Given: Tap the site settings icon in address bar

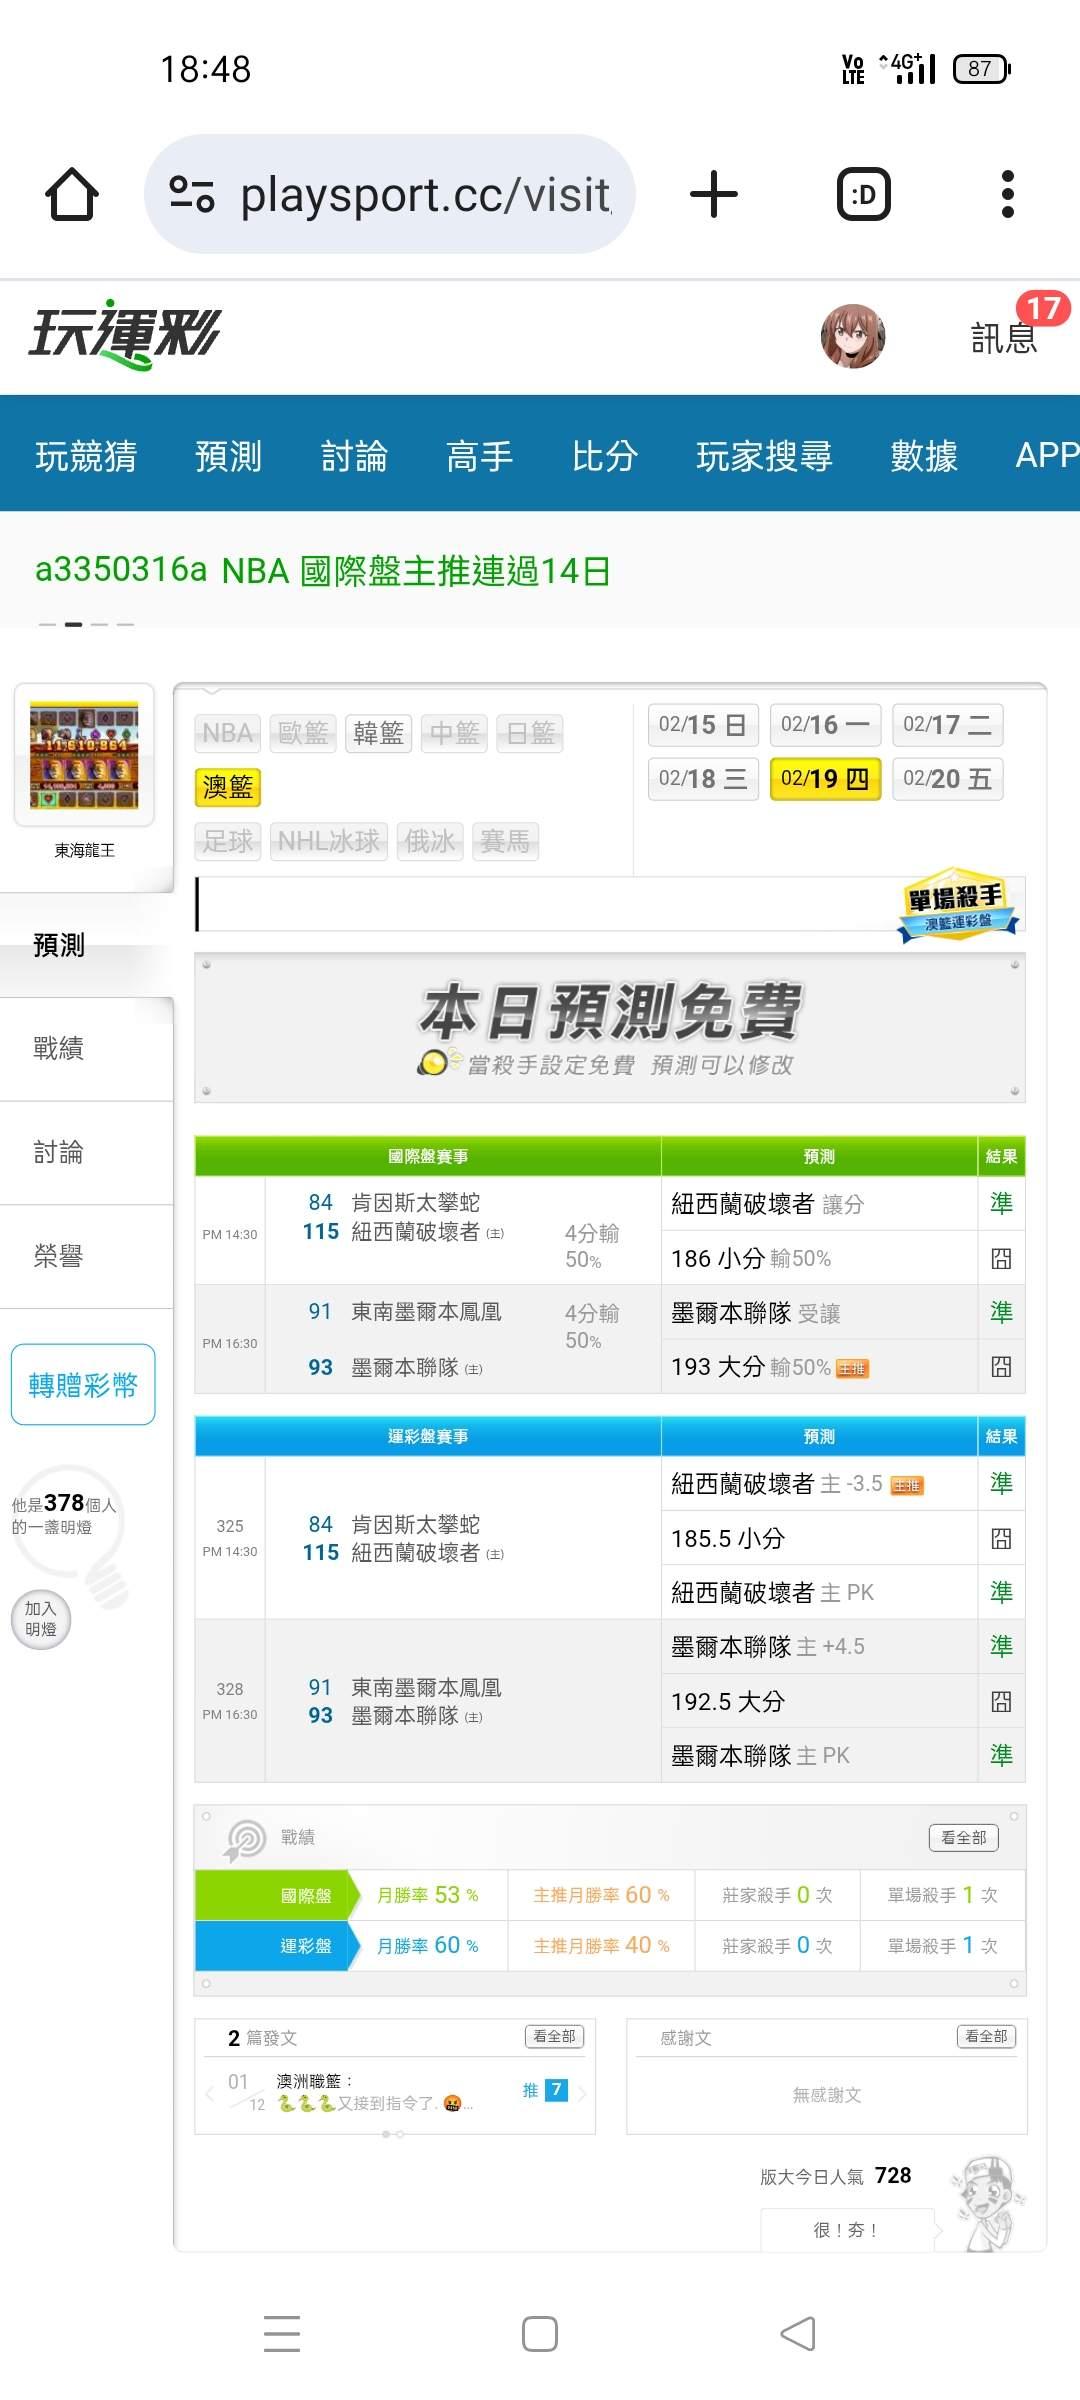Looking at the screenshot, I should pyautogui.click(x=192, y=194).
